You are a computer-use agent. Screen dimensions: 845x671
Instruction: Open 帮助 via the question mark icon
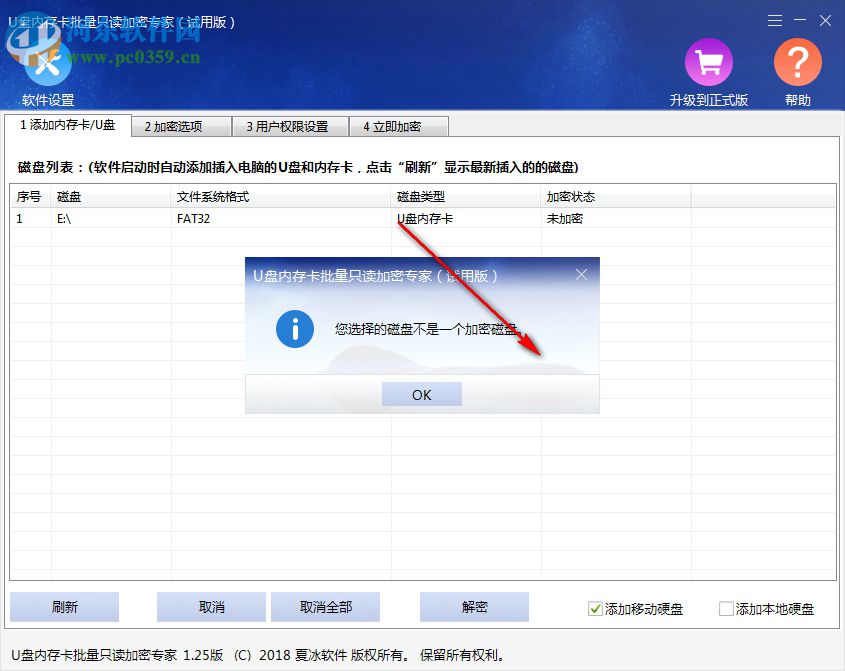click(797, 62)
